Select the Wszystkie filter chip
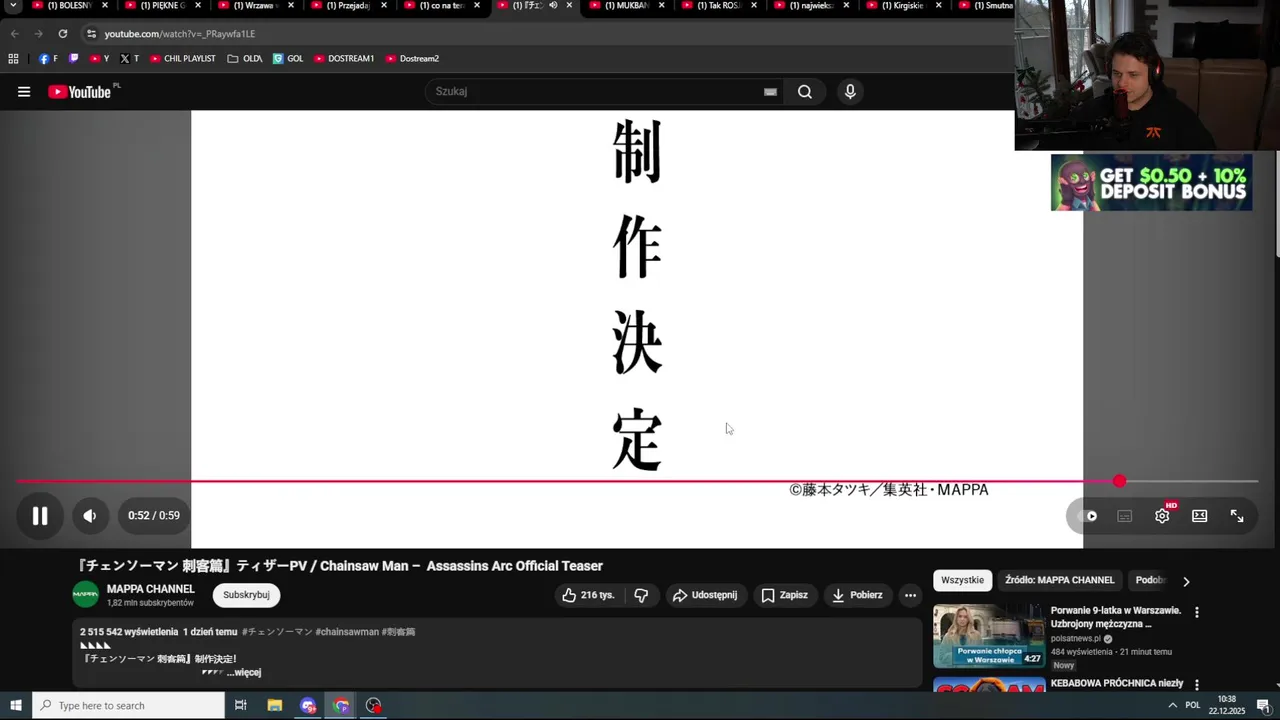This screenshot has width=1280, height=720. click(x=963, y=580)
